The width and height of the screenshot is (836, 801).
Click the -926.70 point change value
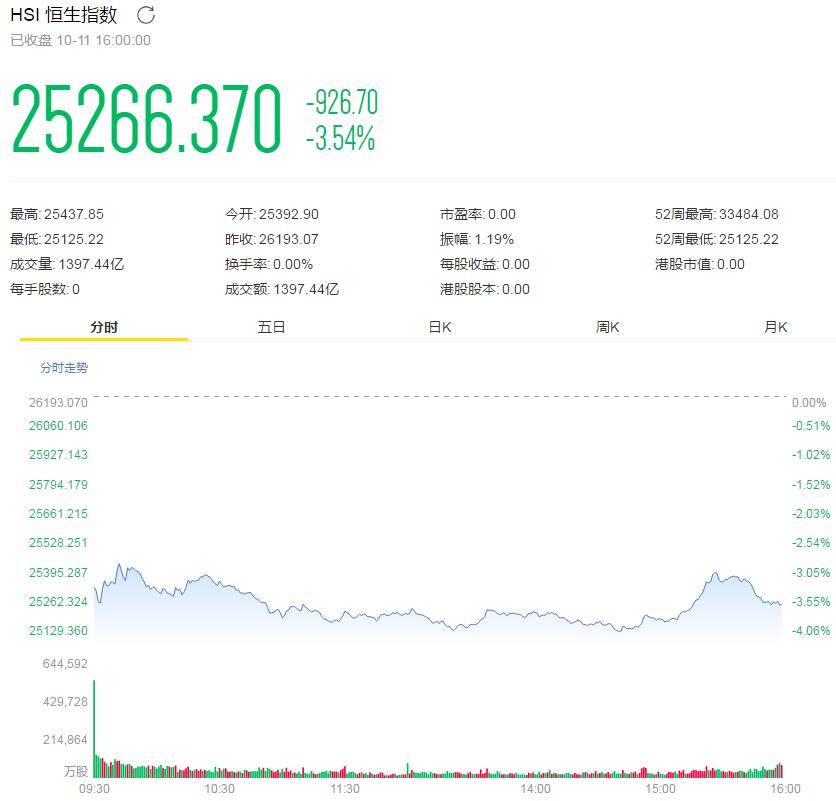pyautogui.click(x=342, y=102)
